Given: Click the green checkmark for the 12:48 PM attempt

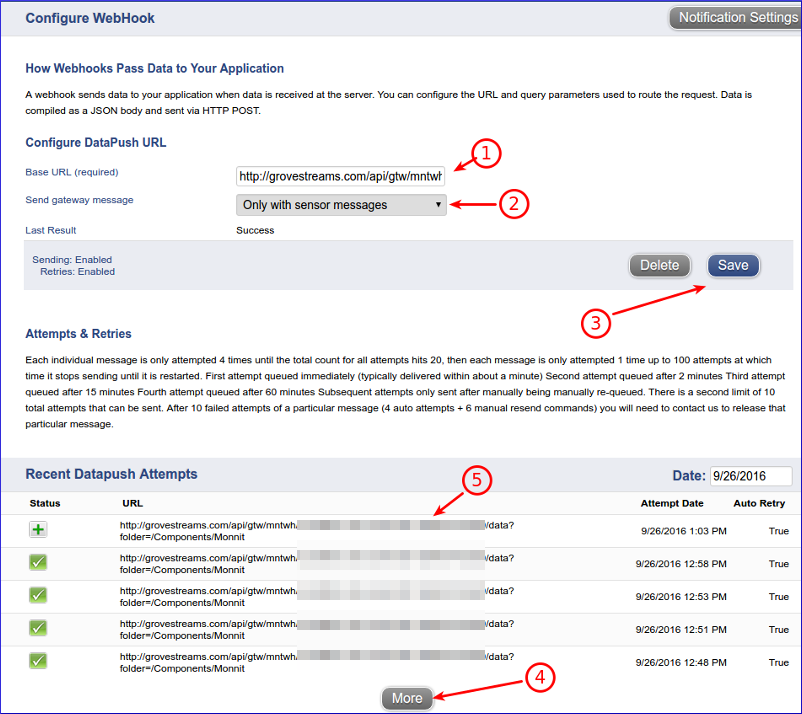Looking at the screenshot, I should 38,661.
